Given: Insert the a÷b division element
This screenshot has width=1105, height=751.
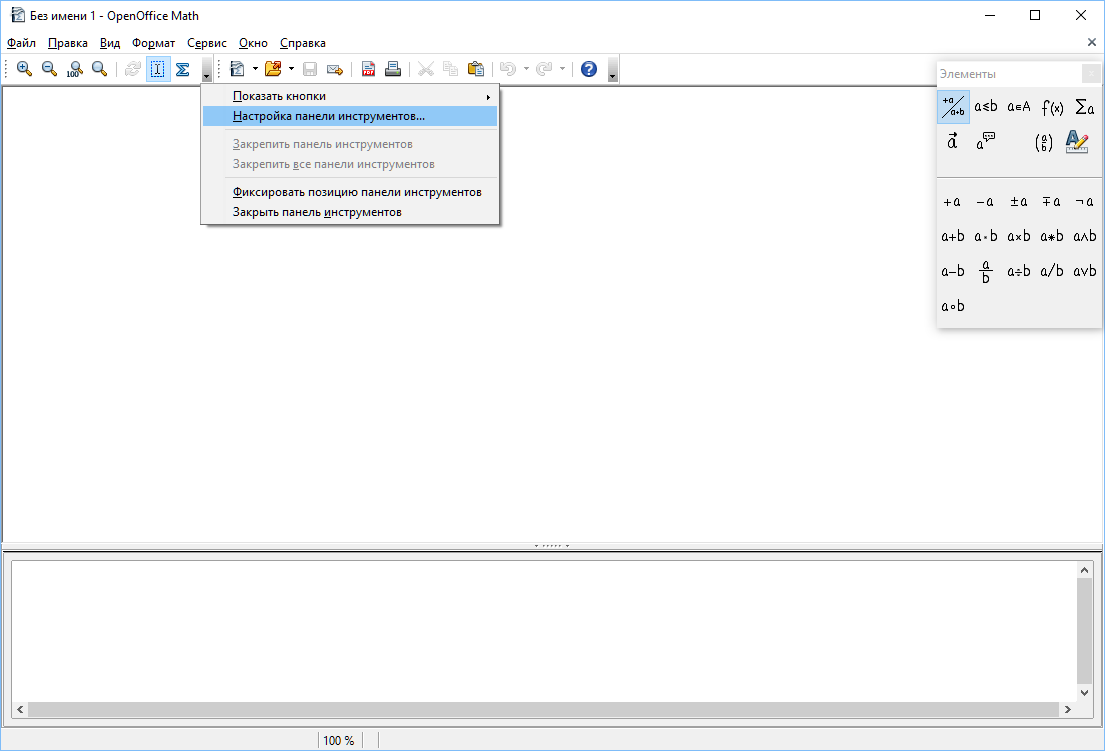Looking at the screenshot, I should pyautogui.click(x=1018, y=271).
